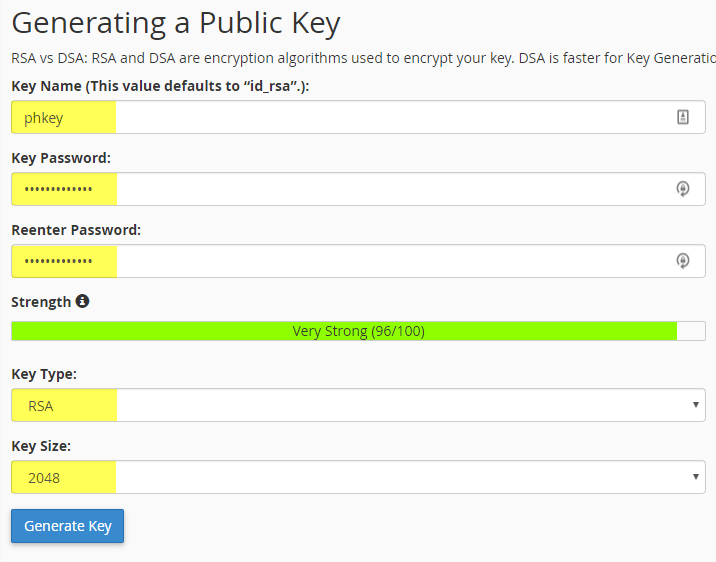
Task: Click the password manager icon in Reenter Password field
Action: (683, 261)
